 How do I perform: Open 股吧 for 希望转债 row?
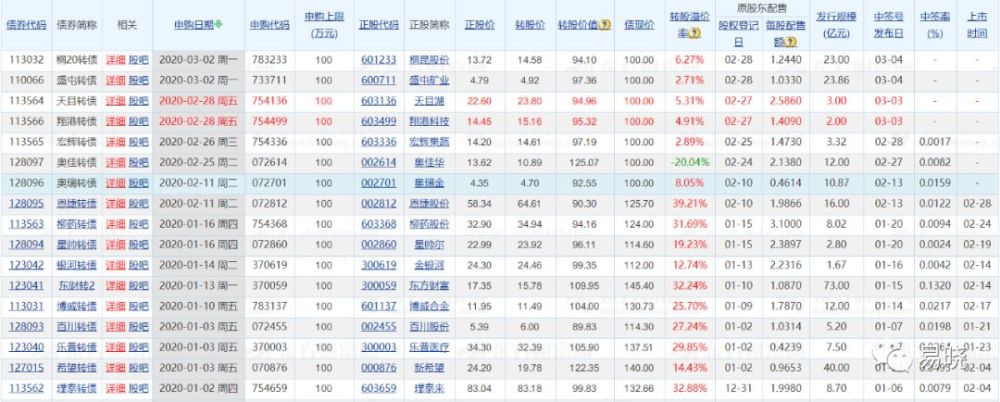click(138, 368)
